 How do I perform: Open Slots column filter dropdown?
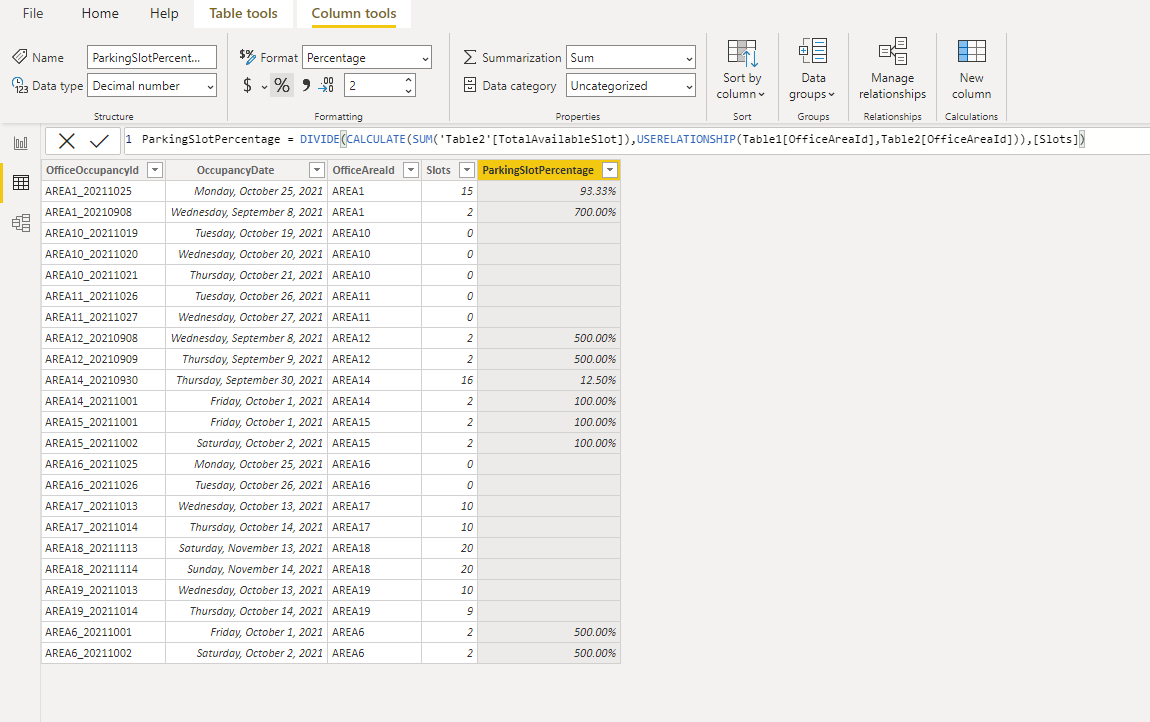pyautogui.click(x=466, y=170)
